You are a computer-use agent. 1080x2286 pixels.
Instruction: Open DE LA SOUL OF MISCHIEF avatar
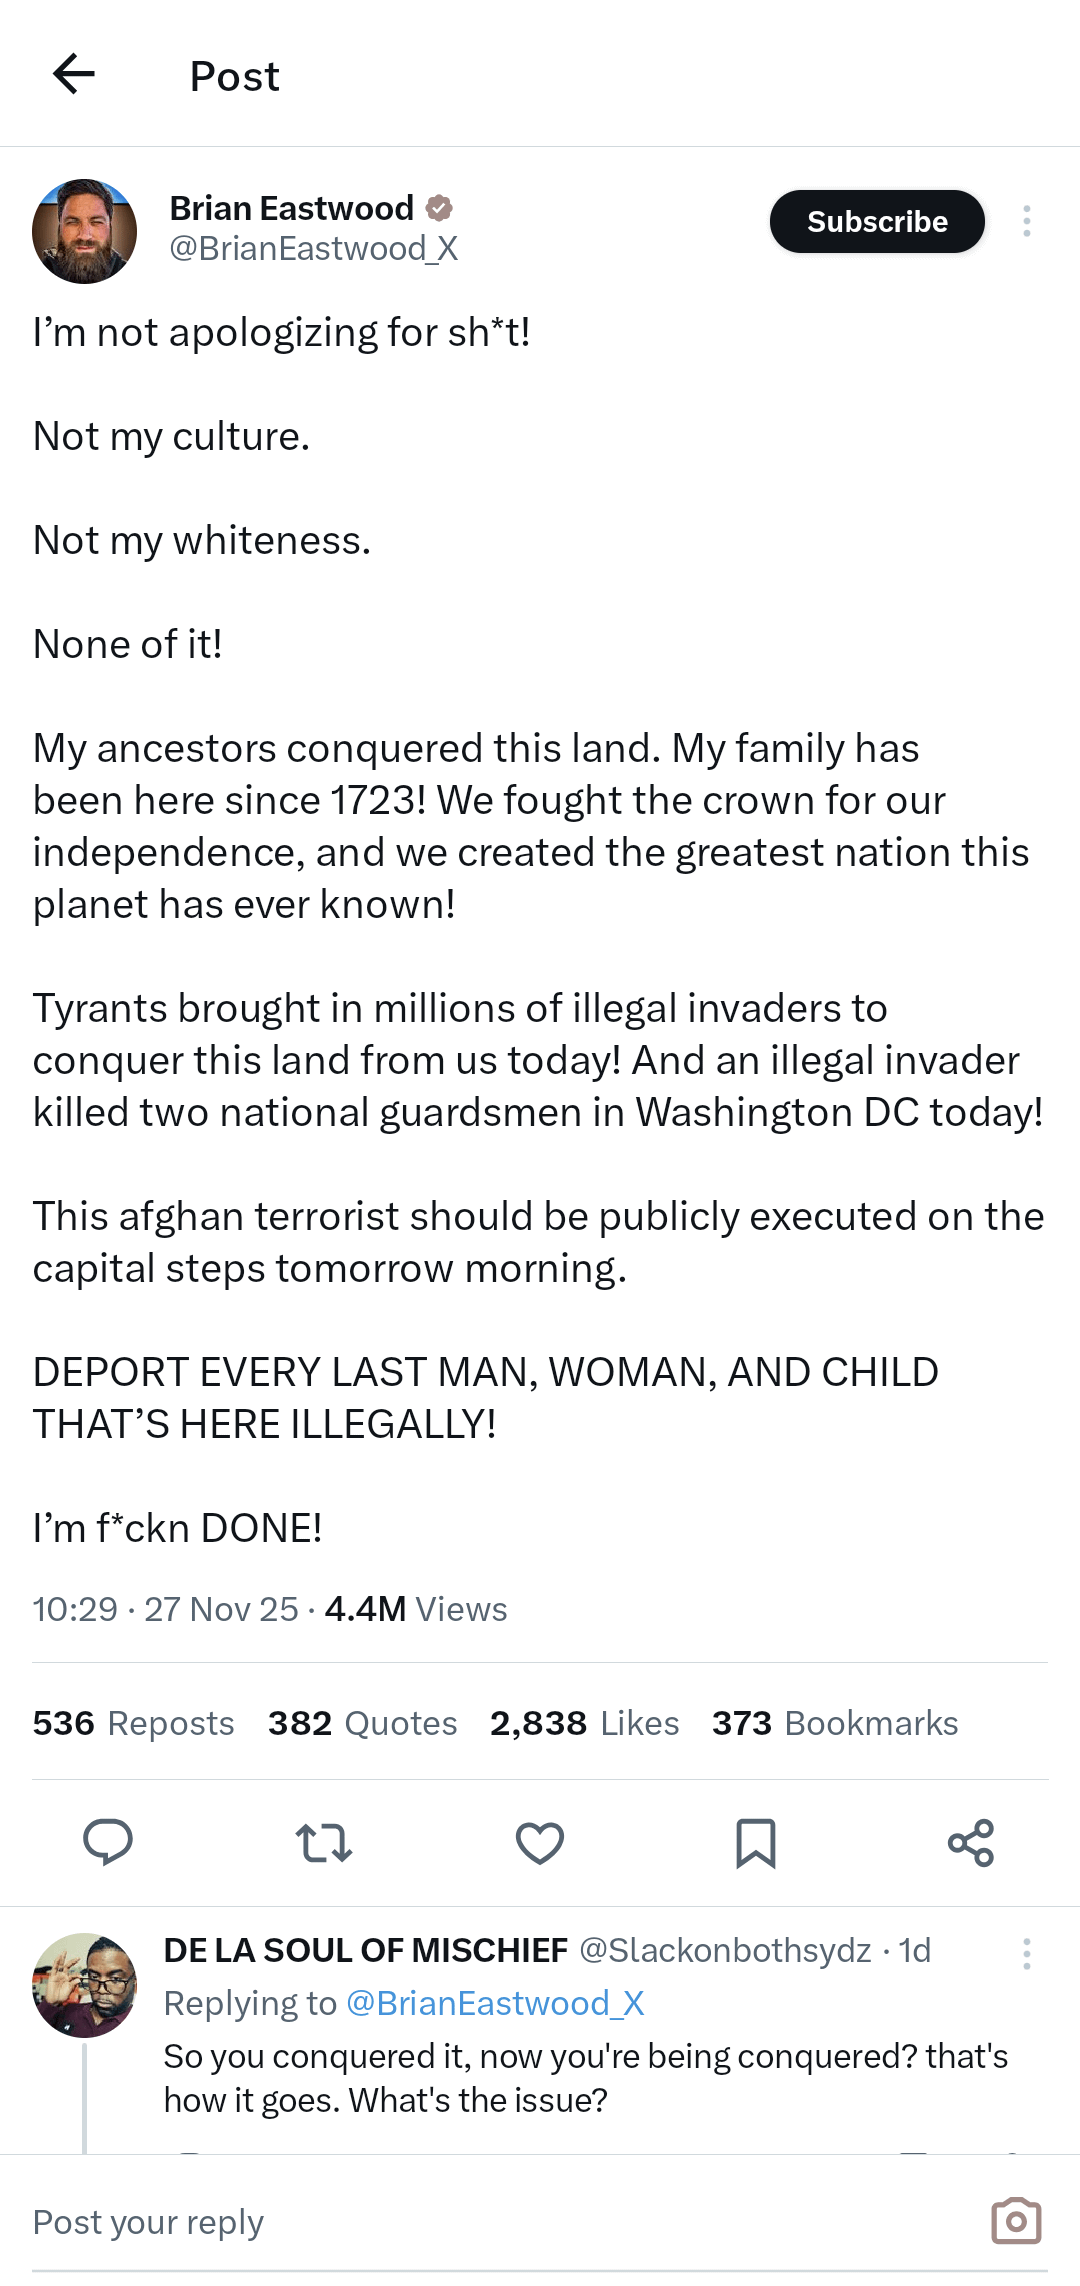tap(85, 1985)
